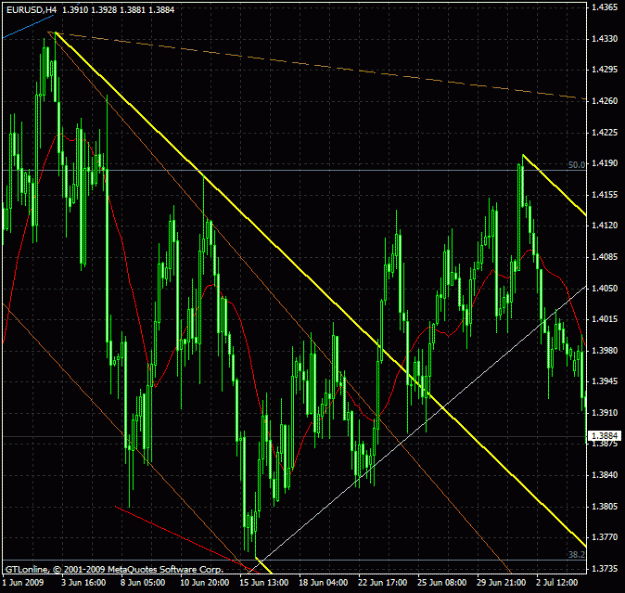Click the 1.3980 price axis label
This screenshot has width=625, height=593.
[605, 350]
